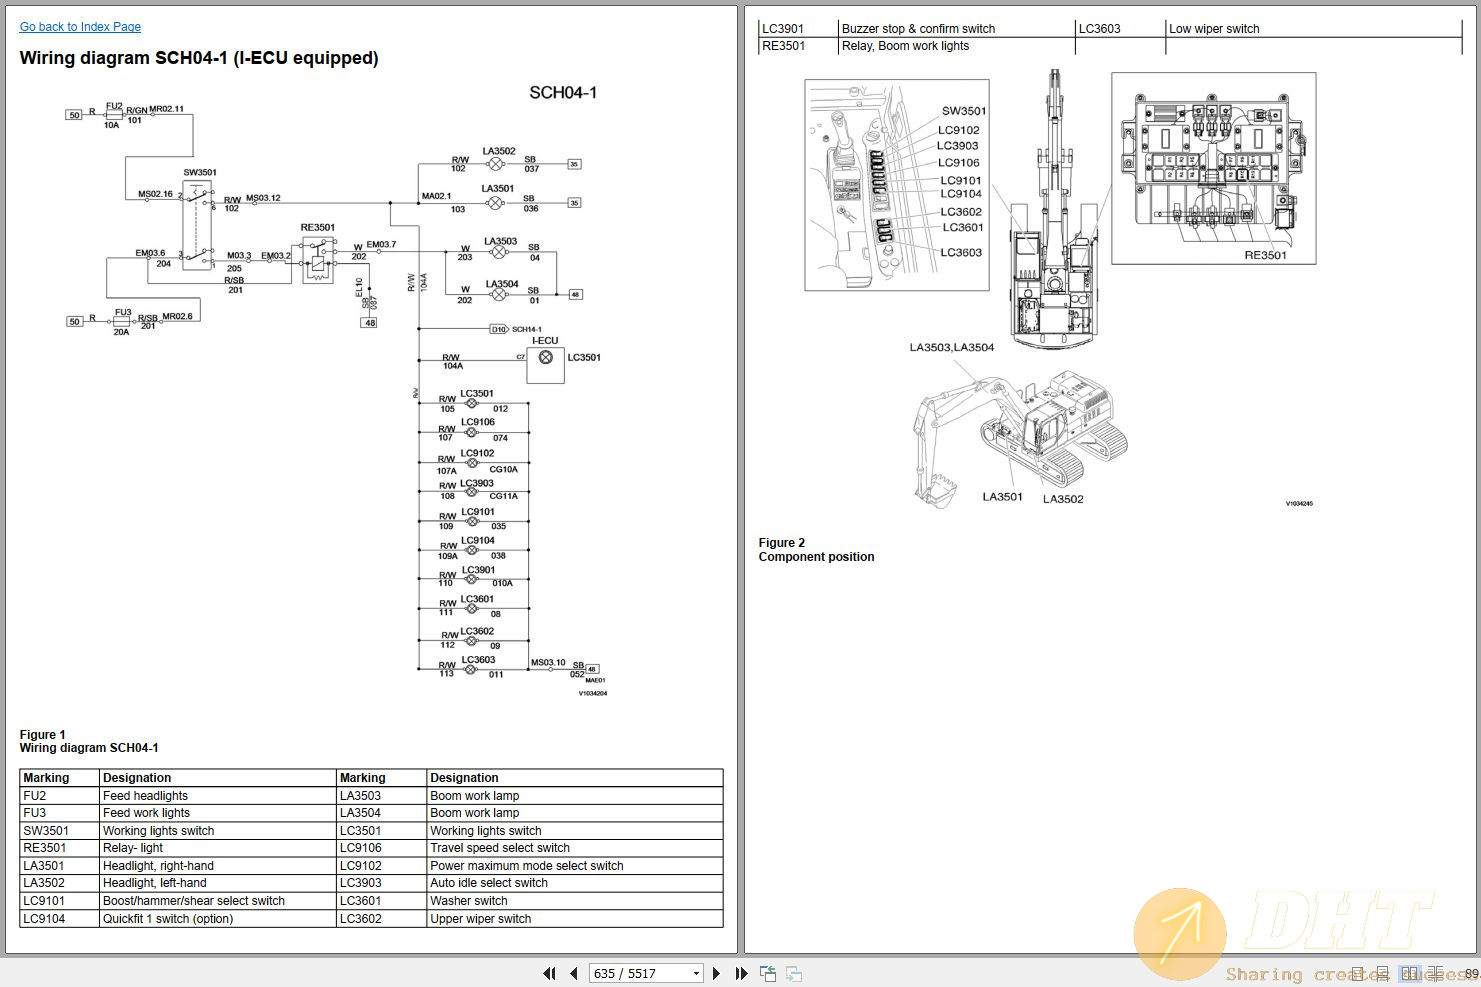1481x987 pixels.
Task: Click the RE3501 relay label in wiring diagram
Action: pos(318,228)
